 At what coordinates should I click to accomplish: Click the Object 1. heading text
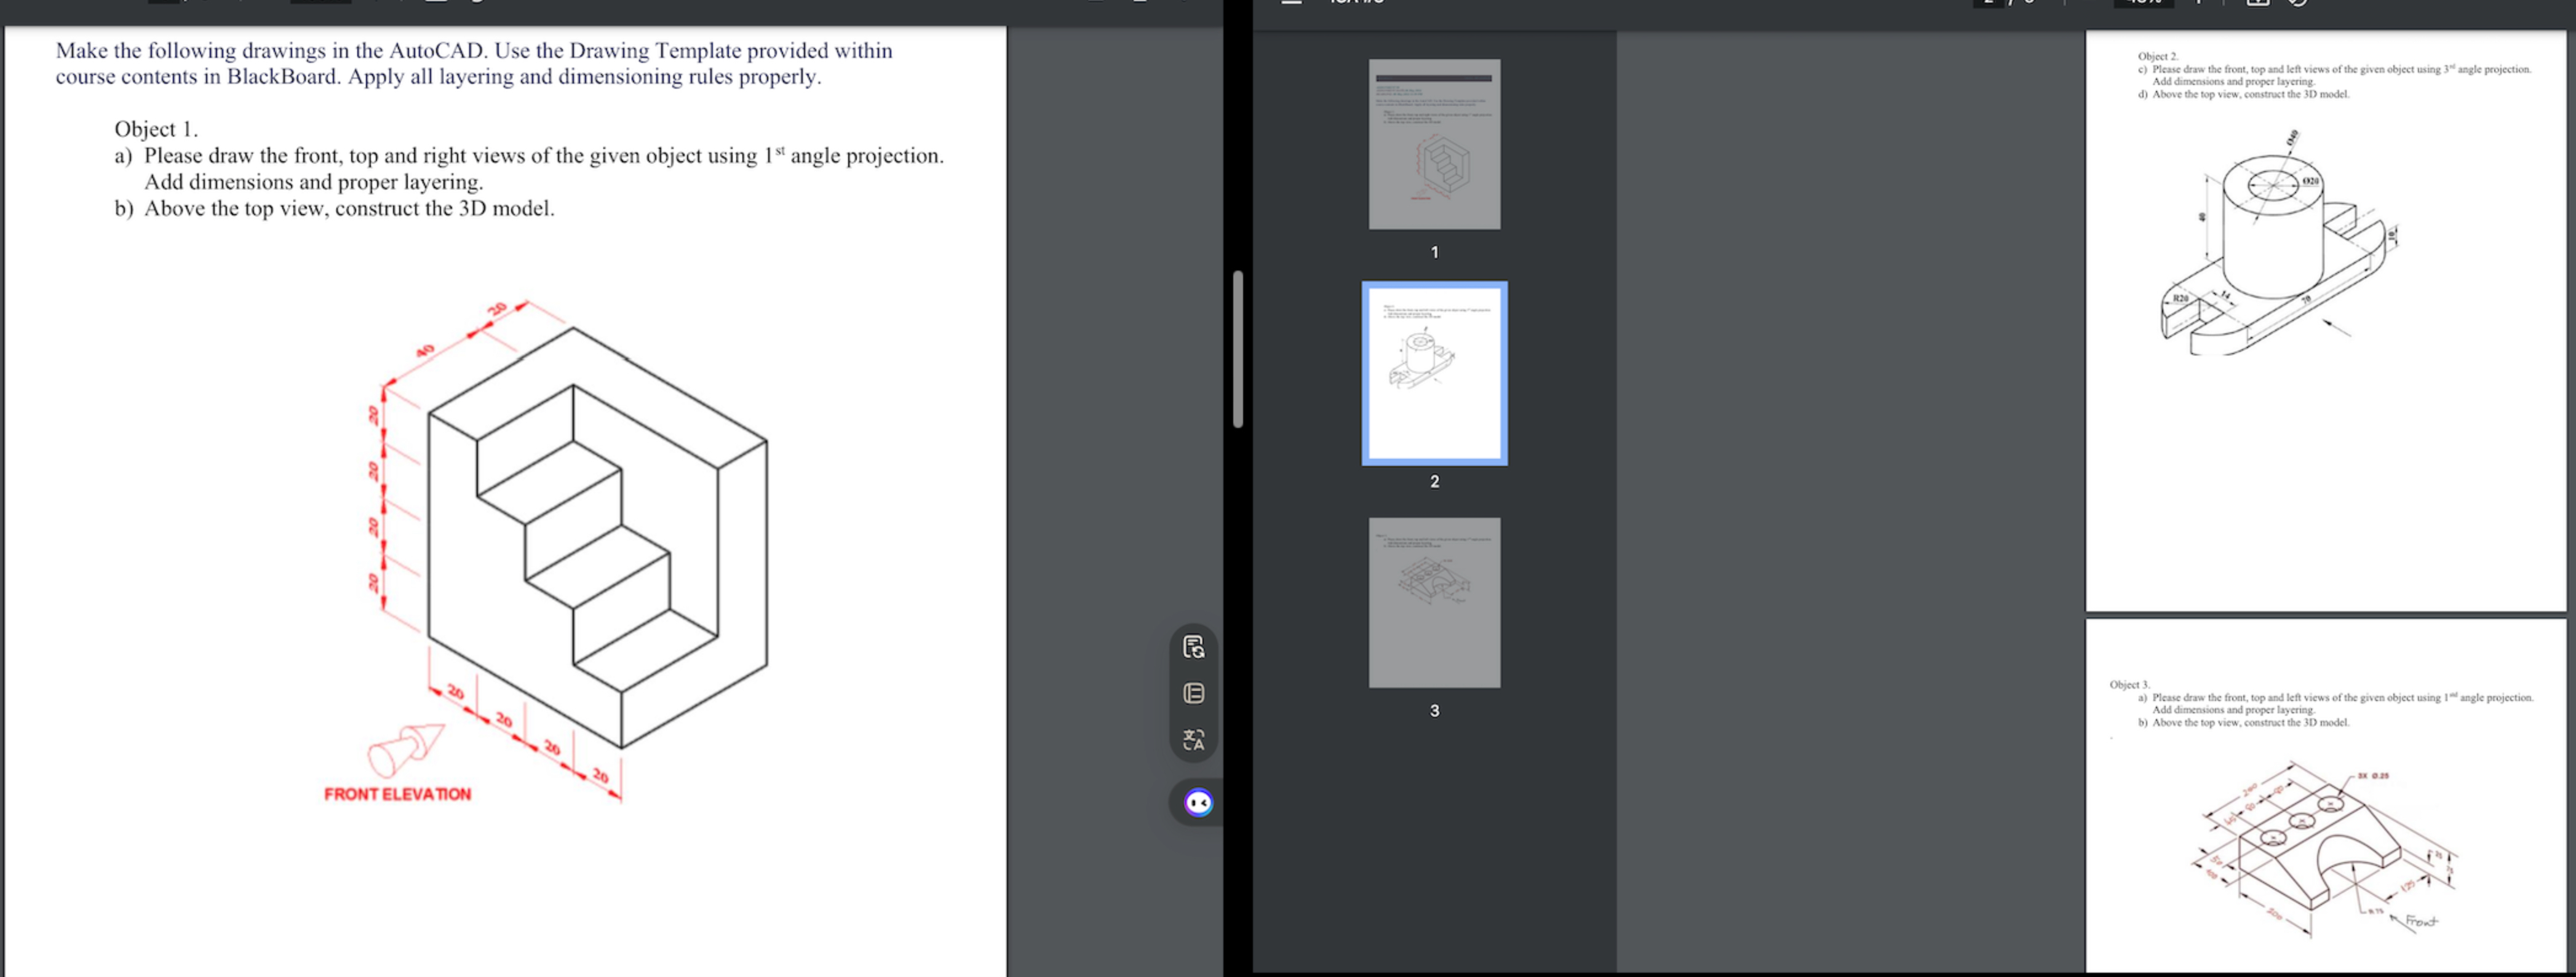click(156, 129)
